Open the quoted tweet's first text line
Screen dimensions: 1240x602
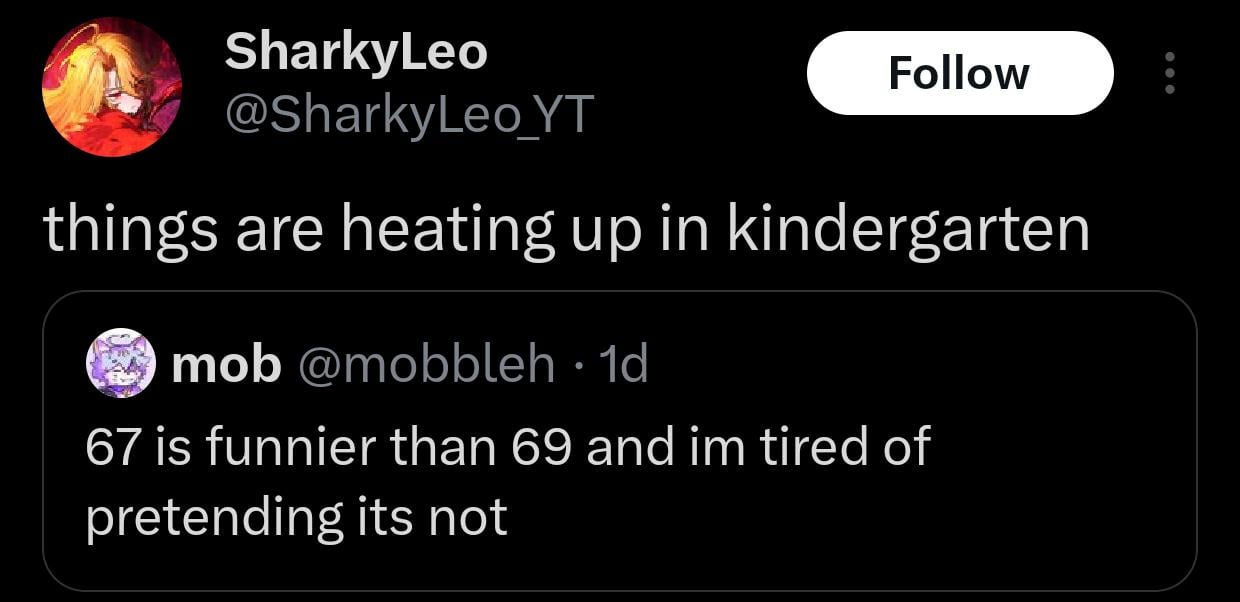coord(508,446)
